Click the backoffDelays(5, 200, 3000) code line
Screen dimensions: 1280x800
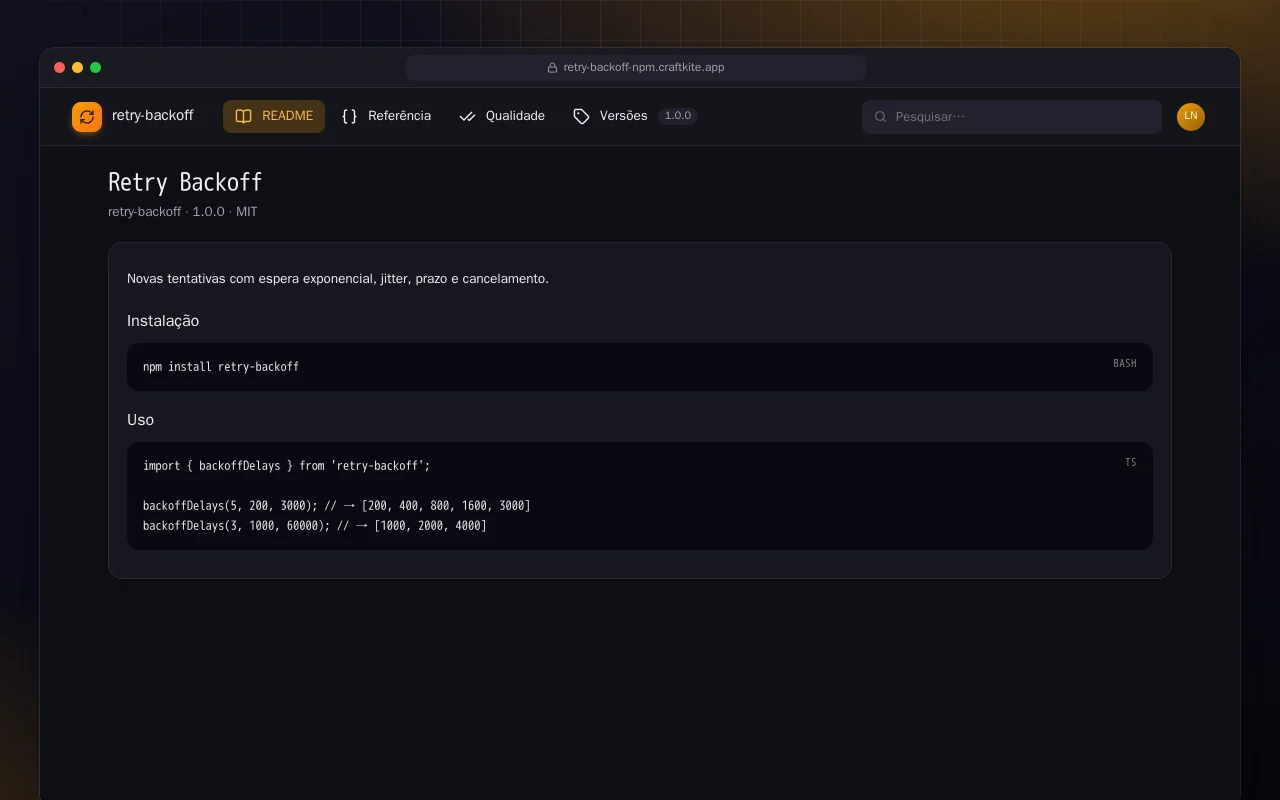337,506
